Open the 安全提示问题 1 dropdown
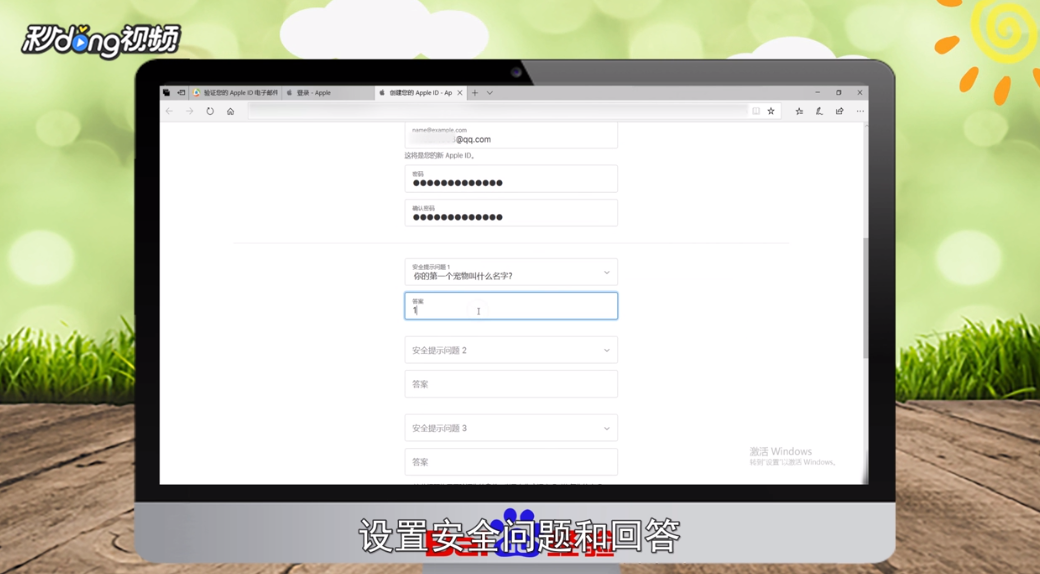This screenshot has width=1040, height=574. [x=511, y=272]
